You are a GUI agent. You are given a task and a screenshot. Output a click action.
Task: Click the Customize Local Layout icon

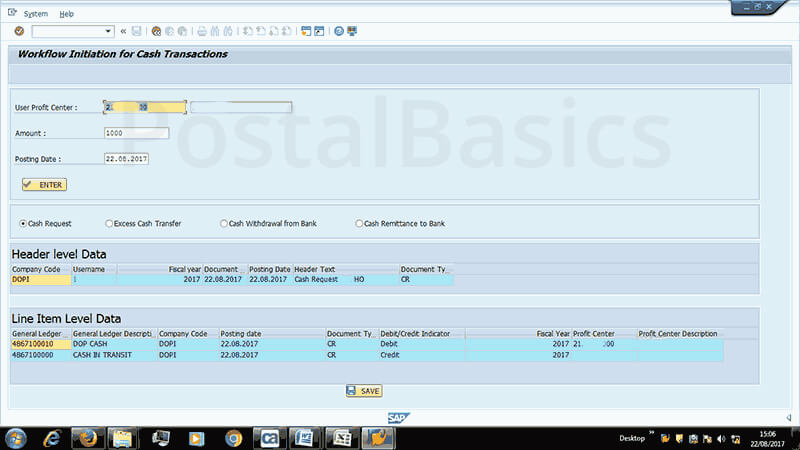point(352,31)
